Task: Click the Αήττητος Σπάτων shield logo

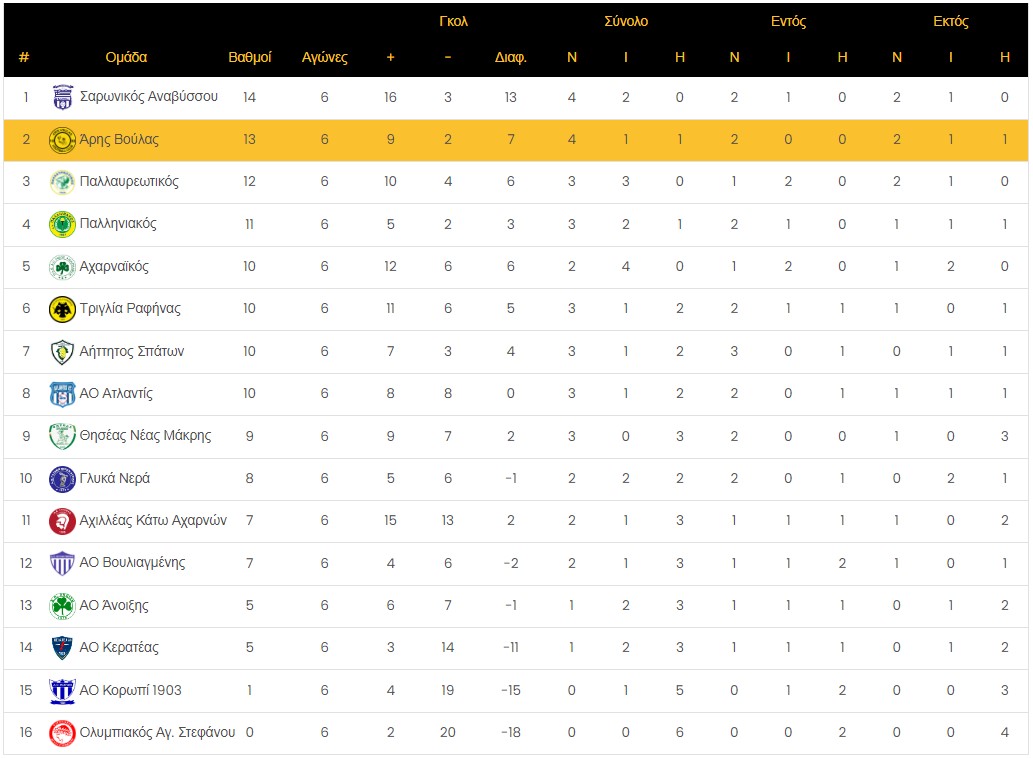Action: point(62,352)
